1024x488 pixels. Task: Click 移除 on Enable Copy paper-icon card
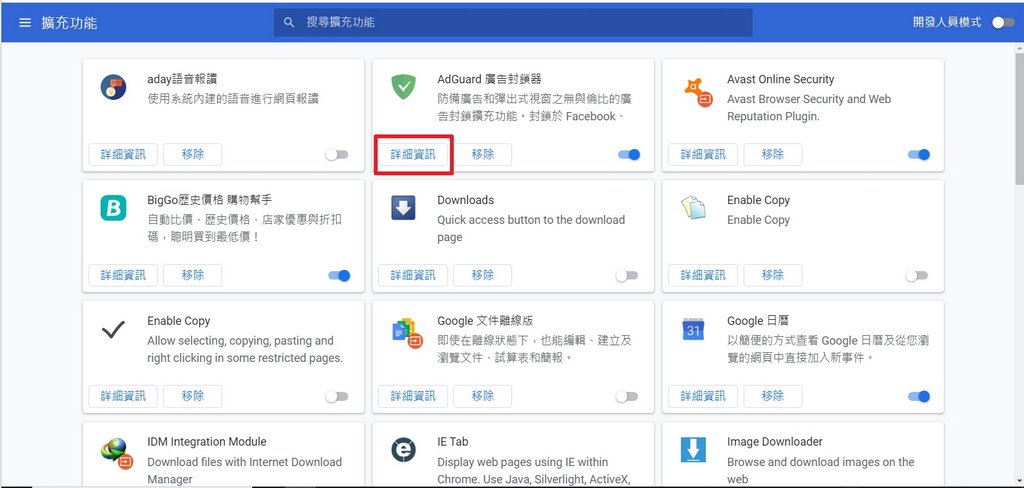773,276
